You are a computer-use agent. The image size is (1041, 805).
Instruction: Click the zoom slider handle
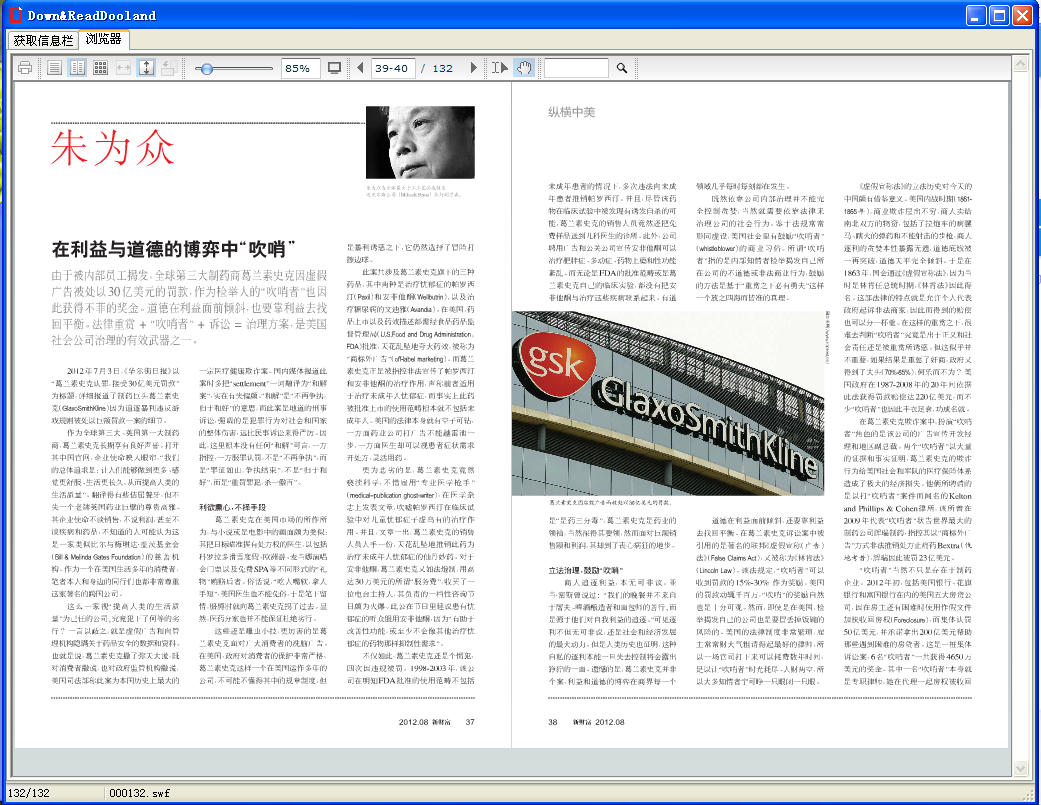207,68
